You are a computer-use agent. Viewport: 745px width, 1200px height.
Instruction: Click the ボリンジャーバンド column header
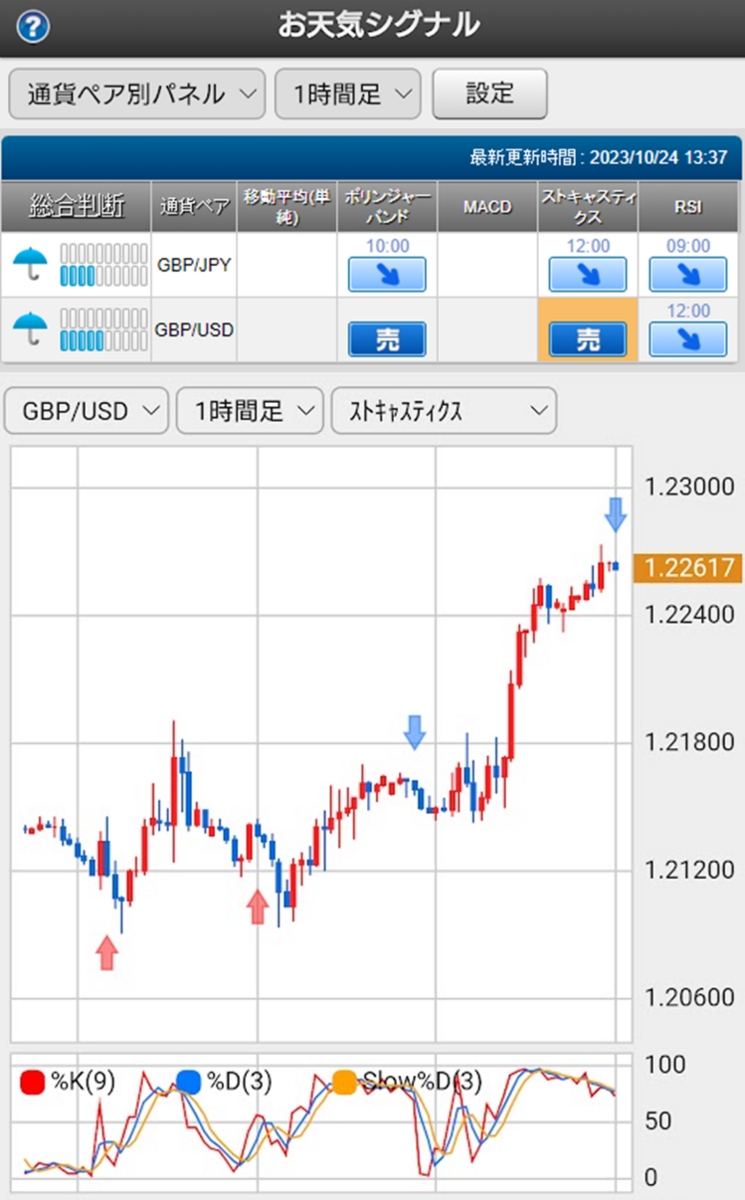(x=387, y=206)
